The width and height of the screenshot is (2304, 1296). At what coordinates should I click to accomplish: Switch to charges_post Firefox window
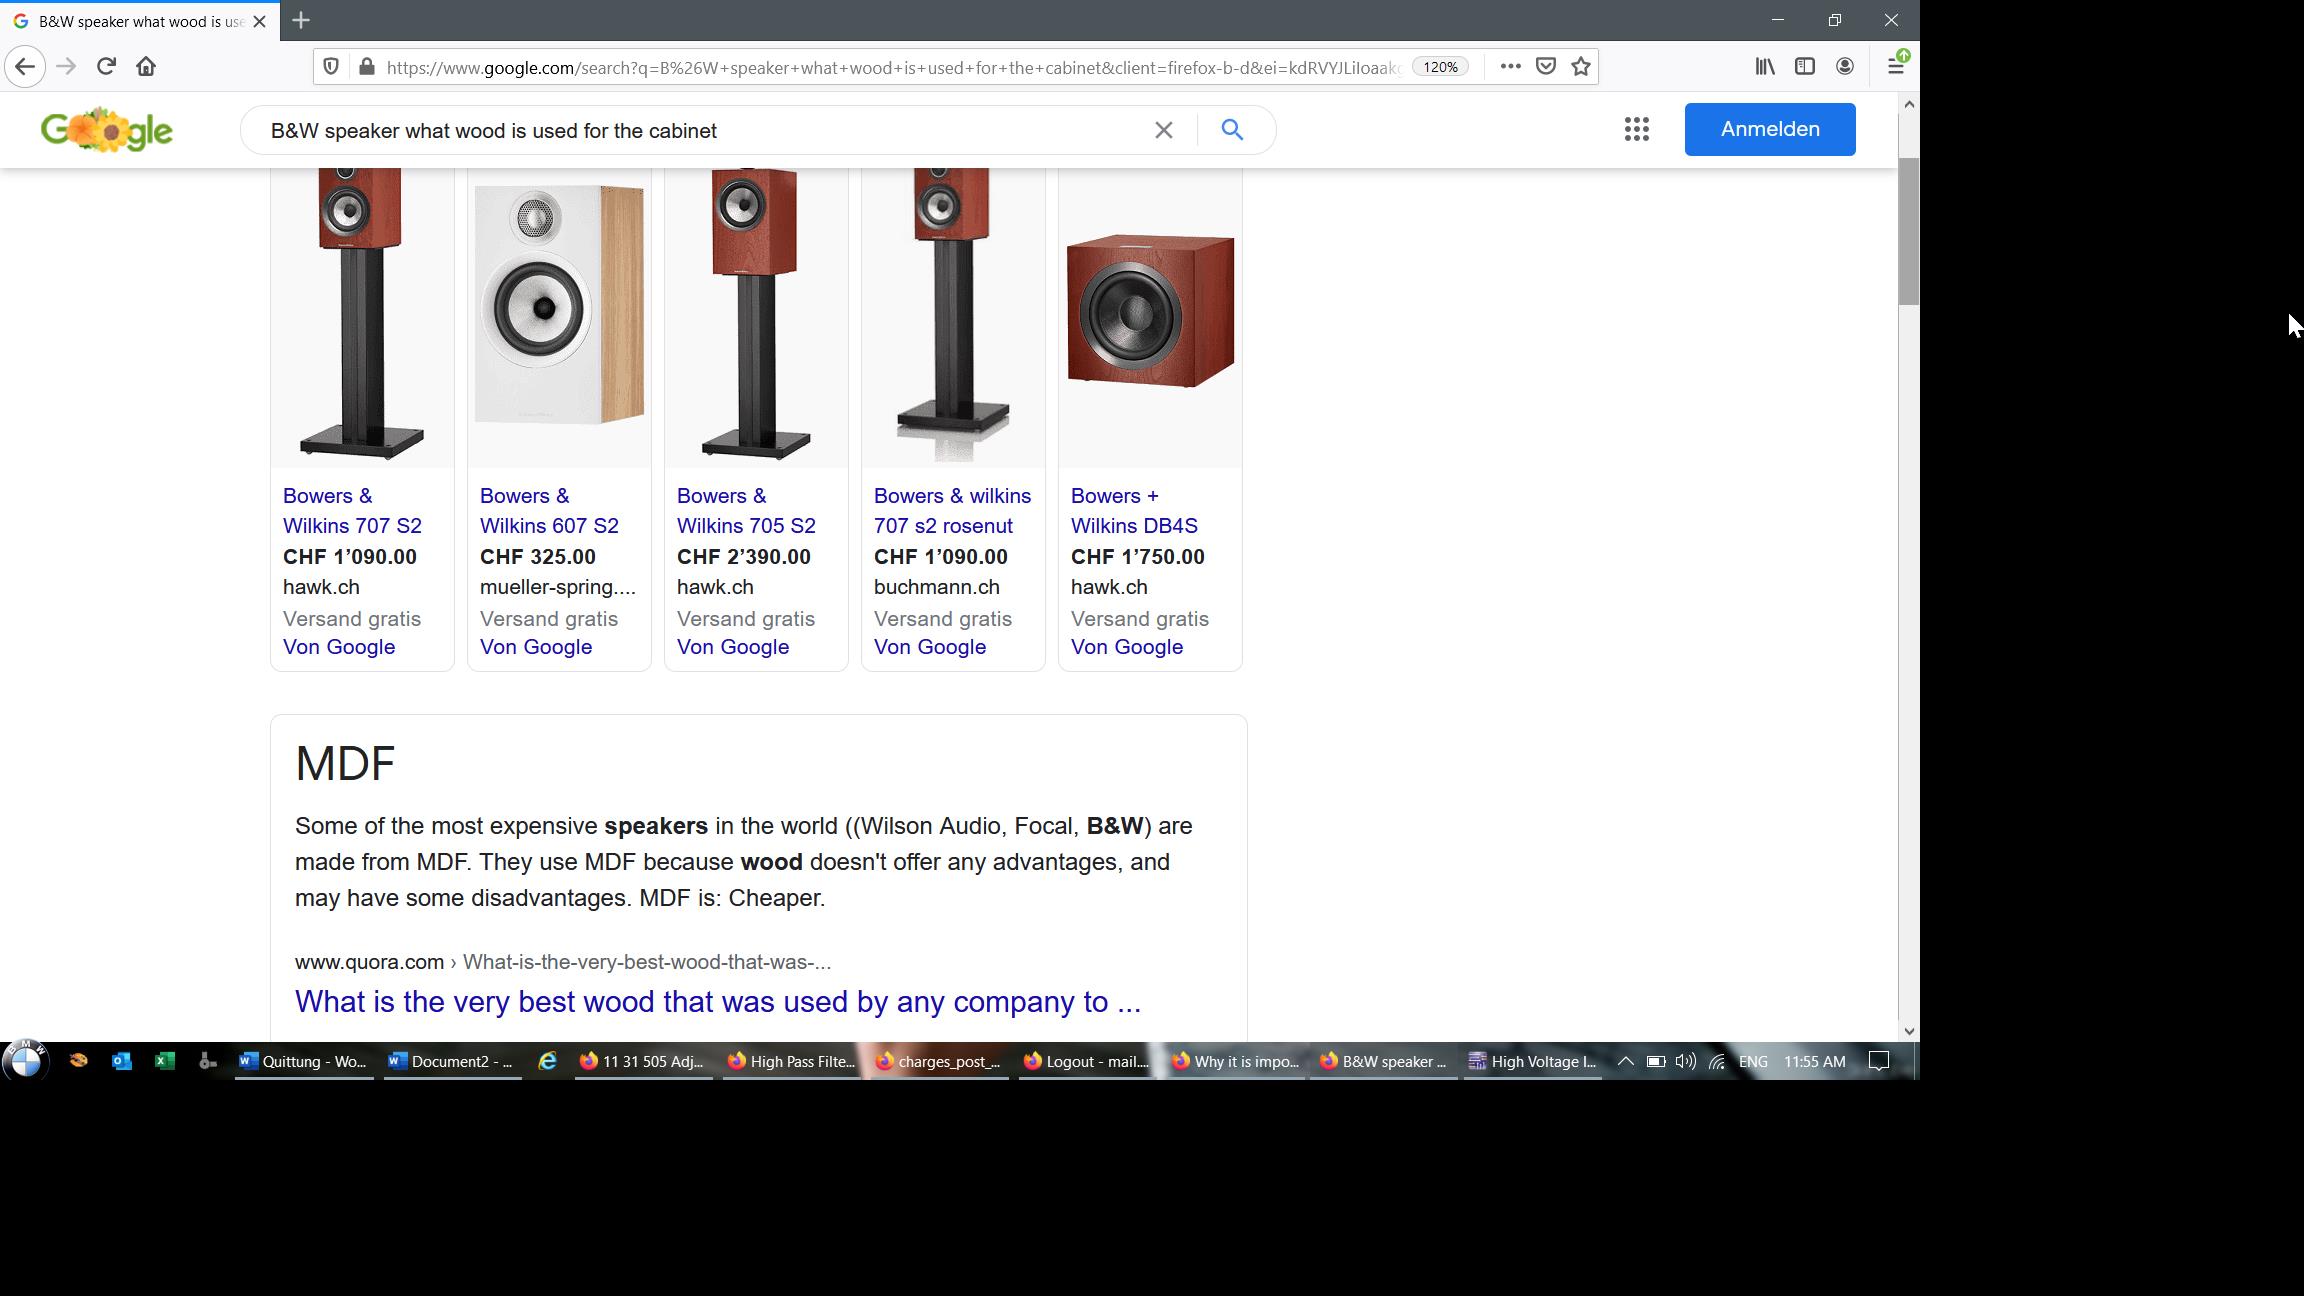(x=938, y=1061)
